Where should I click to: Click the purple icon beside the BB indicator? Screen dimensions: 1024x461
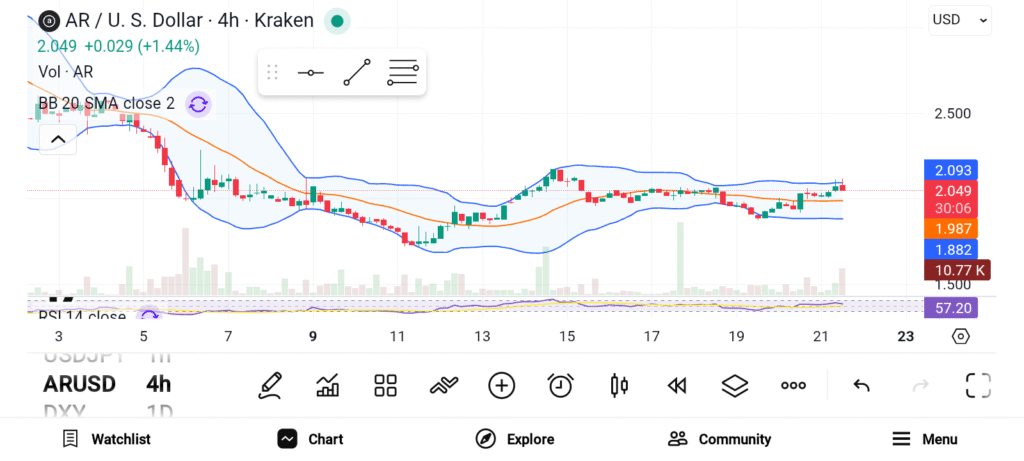tap(198, 104)
